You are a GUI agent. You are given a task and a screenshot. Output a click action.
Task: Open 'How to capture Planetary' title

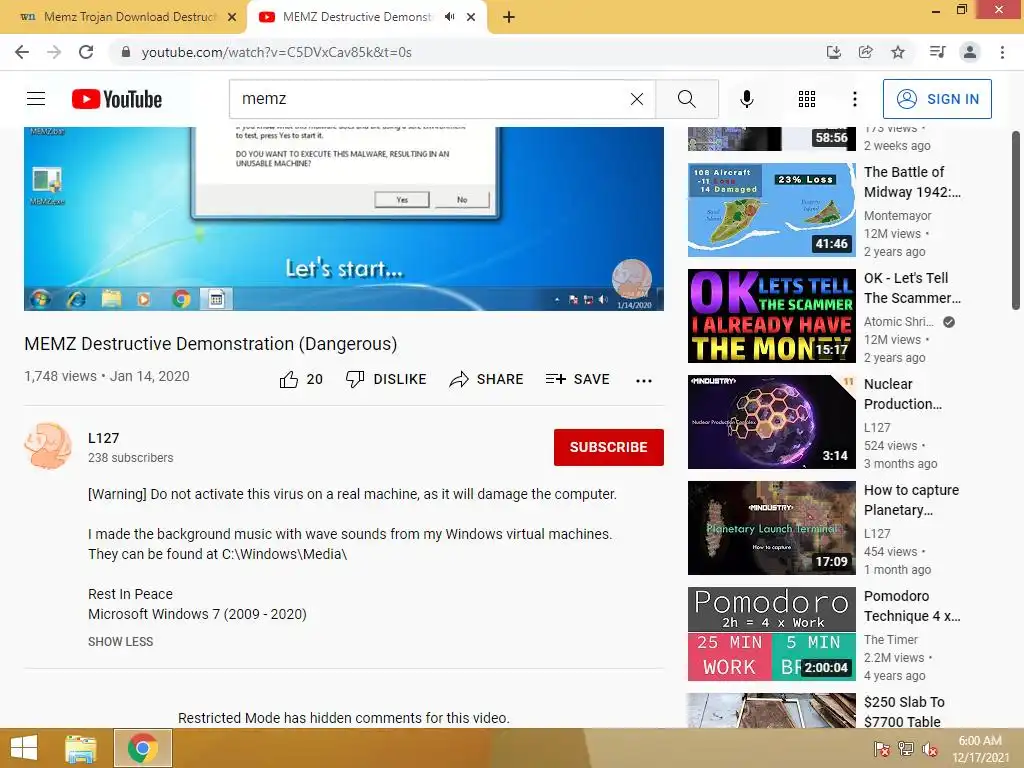912,500
